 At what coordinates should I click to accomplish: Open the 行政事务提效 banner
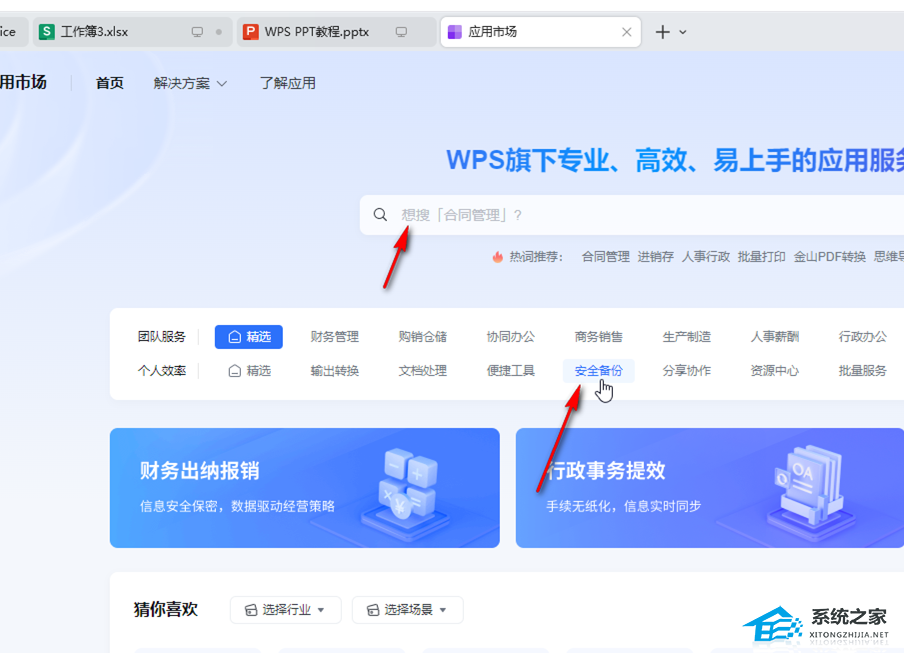click(x=710, y=488)
